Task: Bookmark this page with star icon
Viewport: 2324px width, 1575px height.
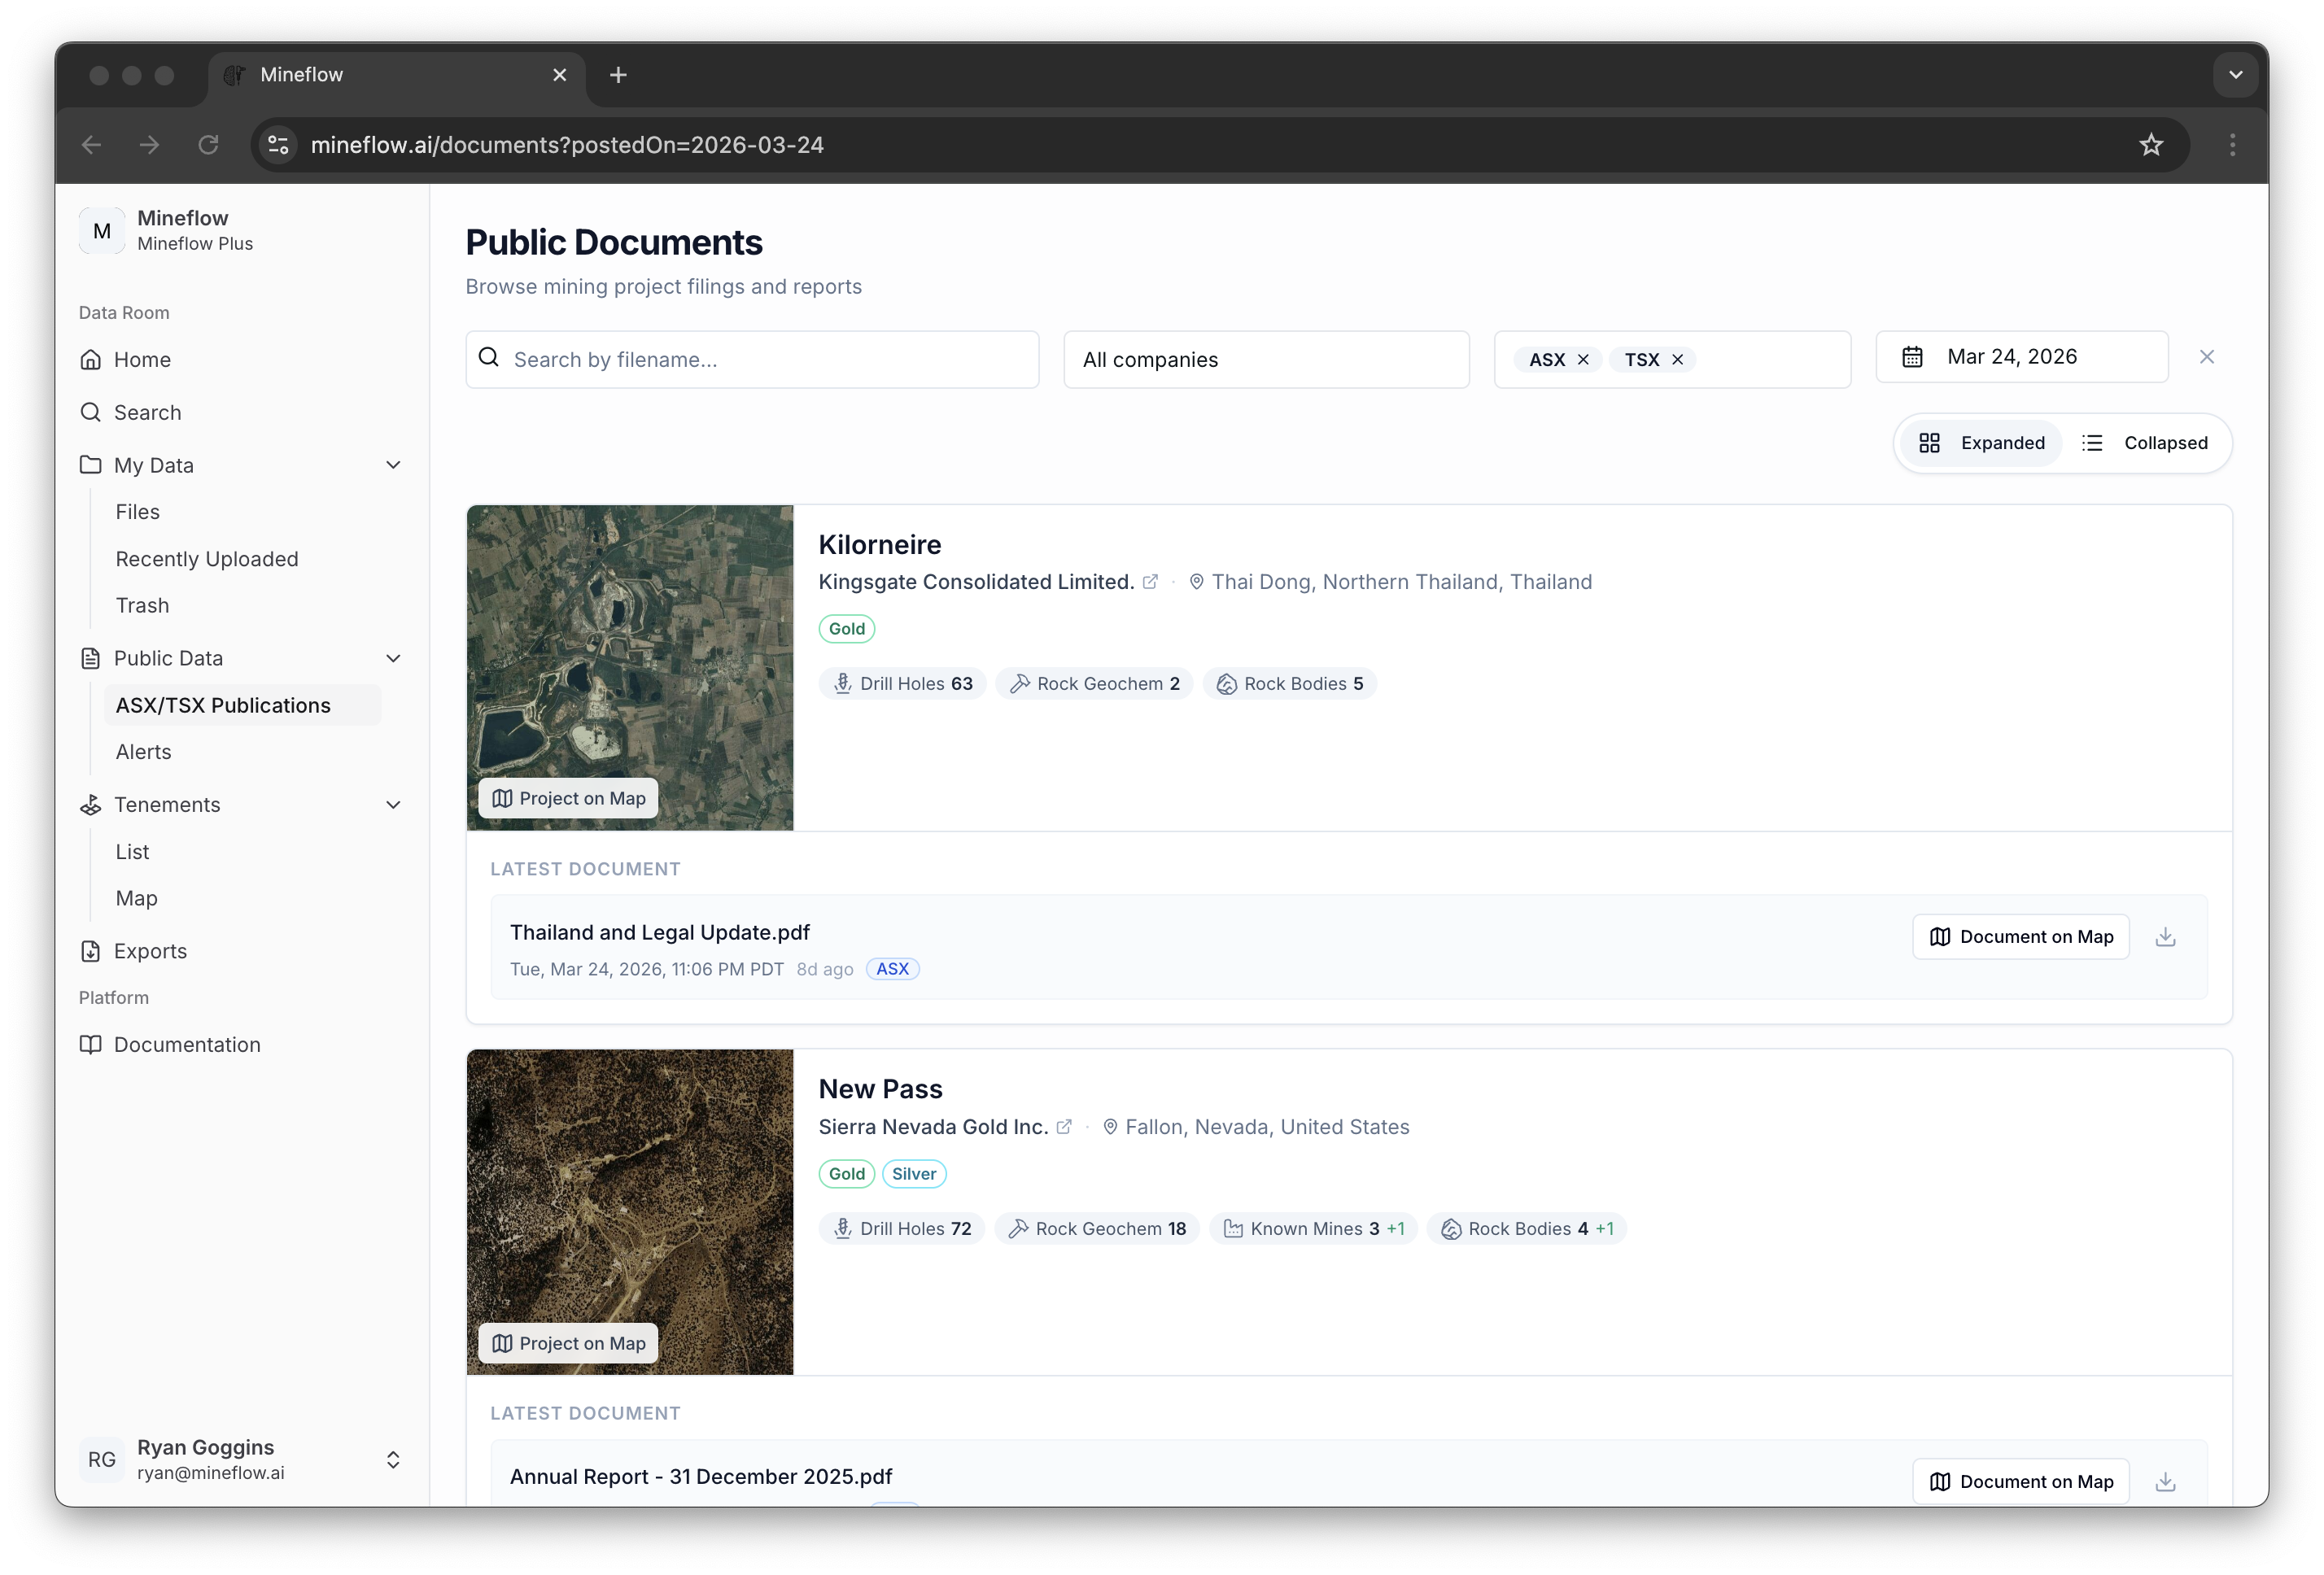Action: 2151,145
